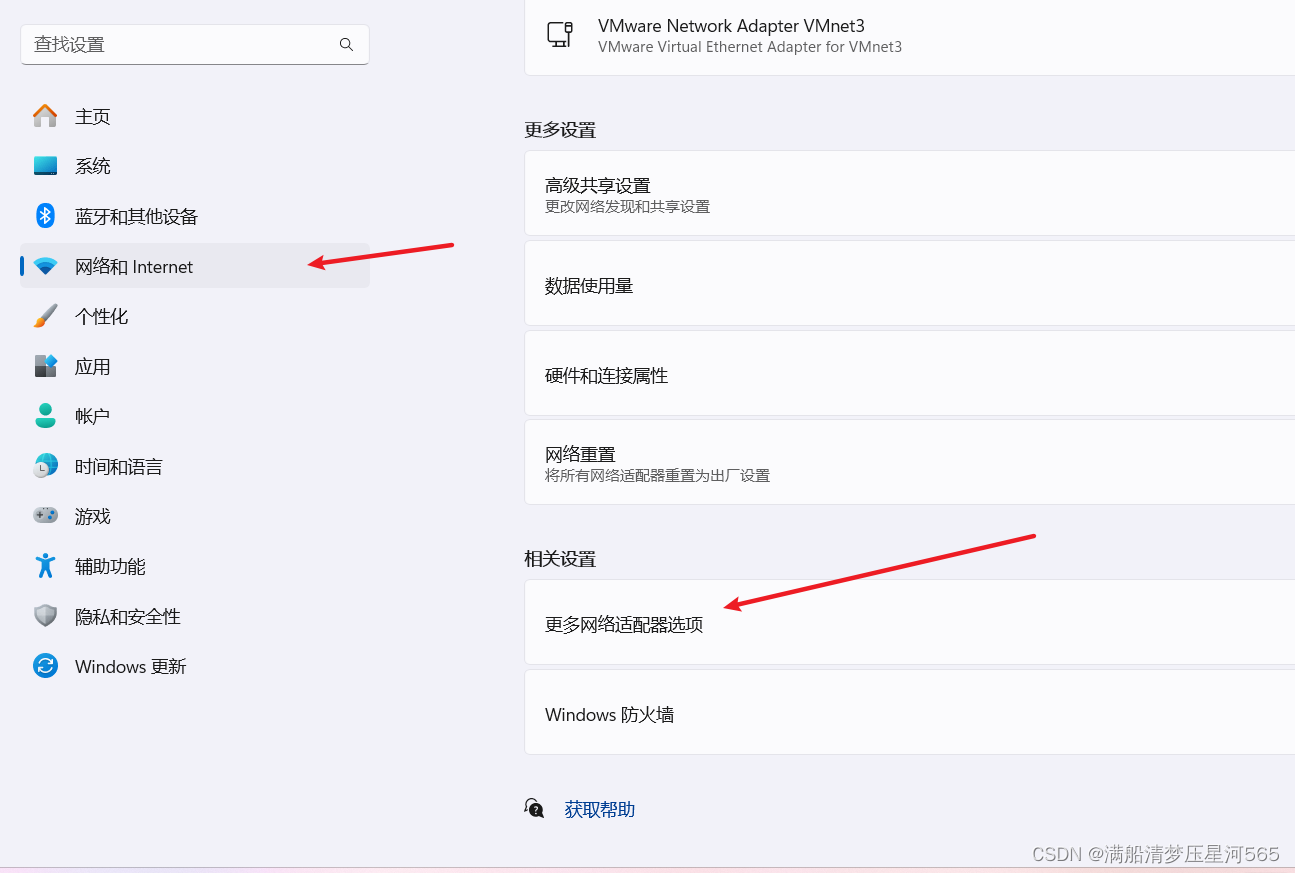Click the magnifier icon in the search box

[346, 44]
